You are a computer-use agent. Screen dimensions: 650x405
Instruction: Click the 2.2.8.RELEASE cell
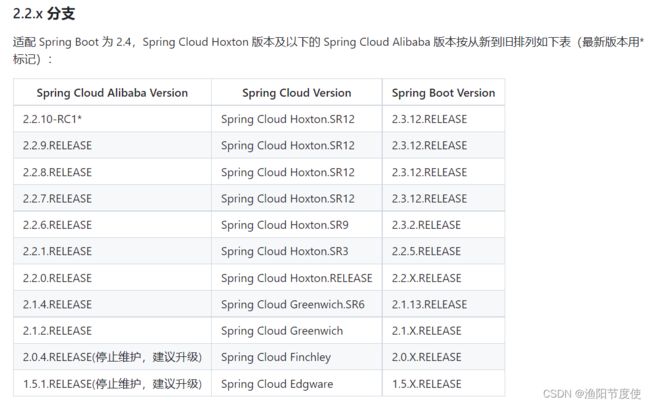click(x=112, y=172)
